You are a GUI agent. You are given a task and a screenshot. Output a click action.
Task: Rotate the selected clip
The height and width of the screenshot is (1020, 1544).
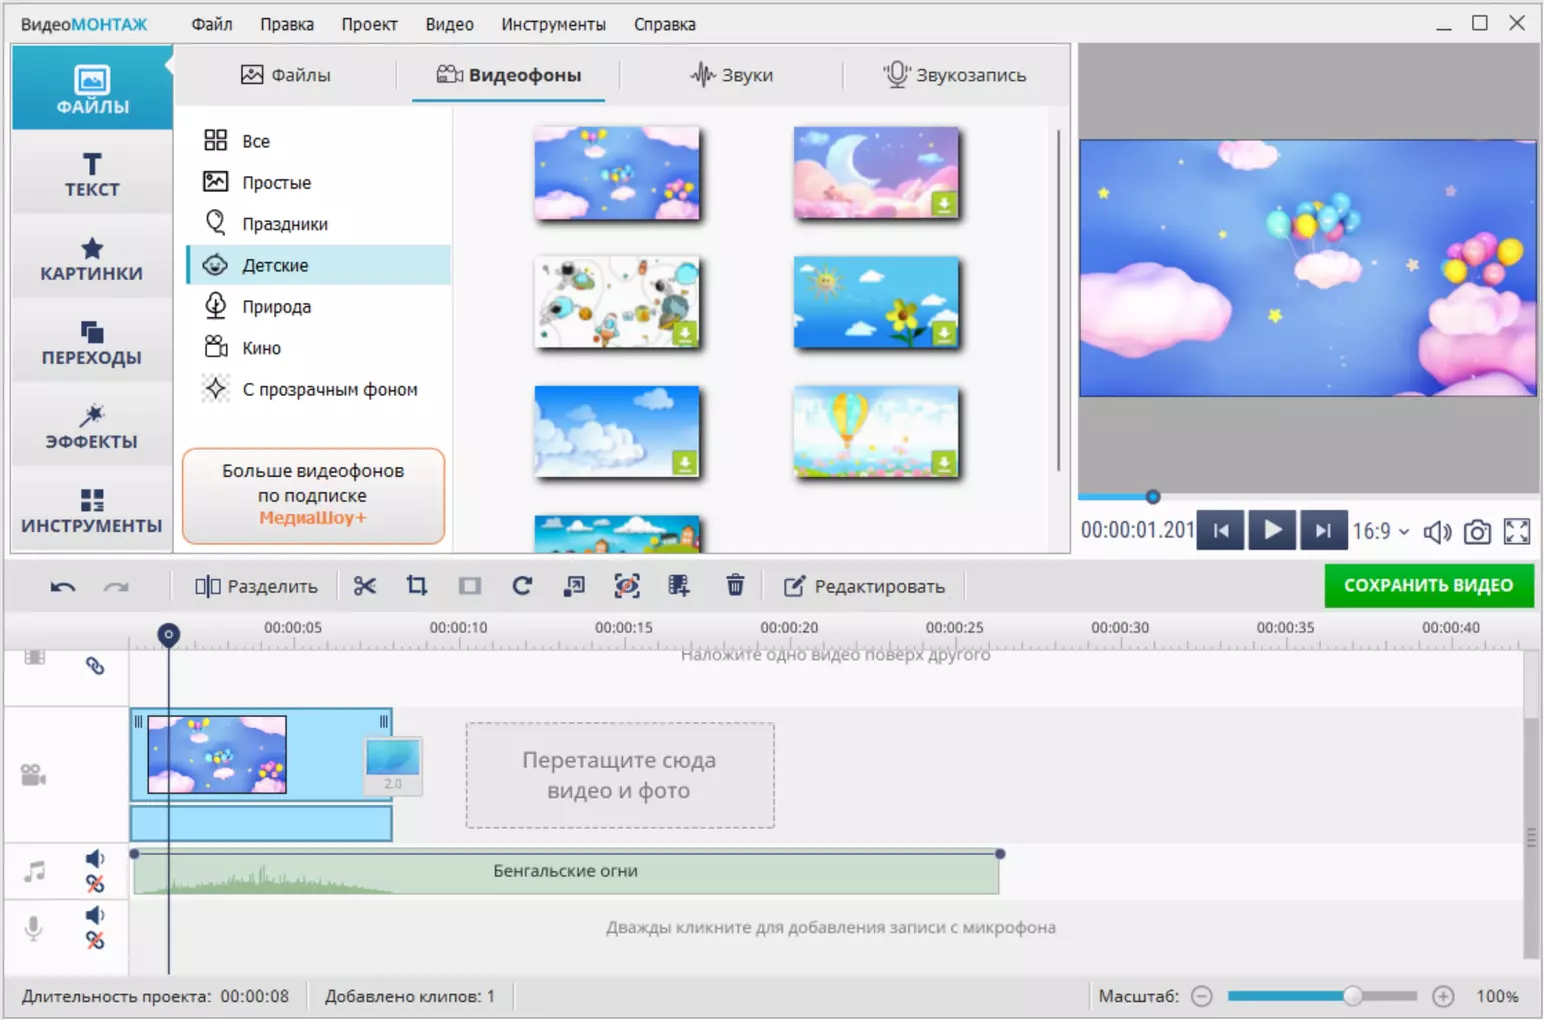pyautogui.click(x=522, y=586)
